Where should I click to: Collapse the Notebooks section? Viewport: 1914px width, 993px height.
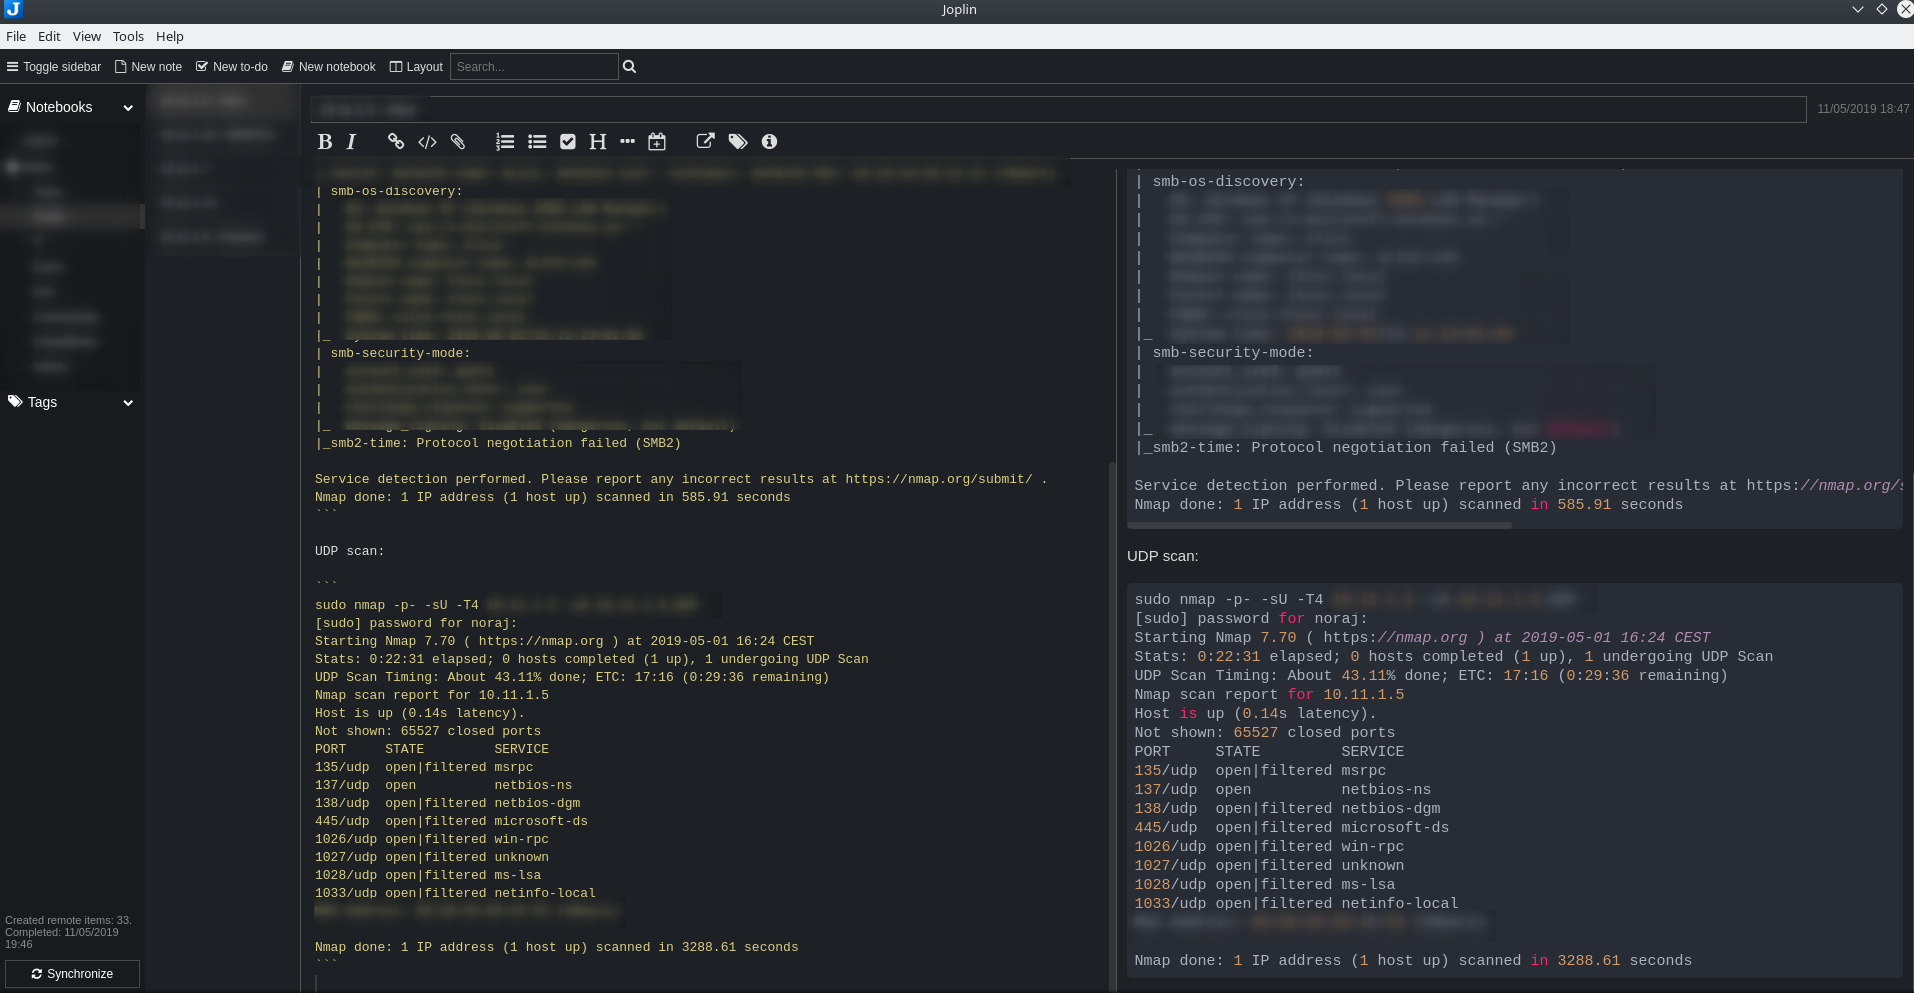click(128, 107)
